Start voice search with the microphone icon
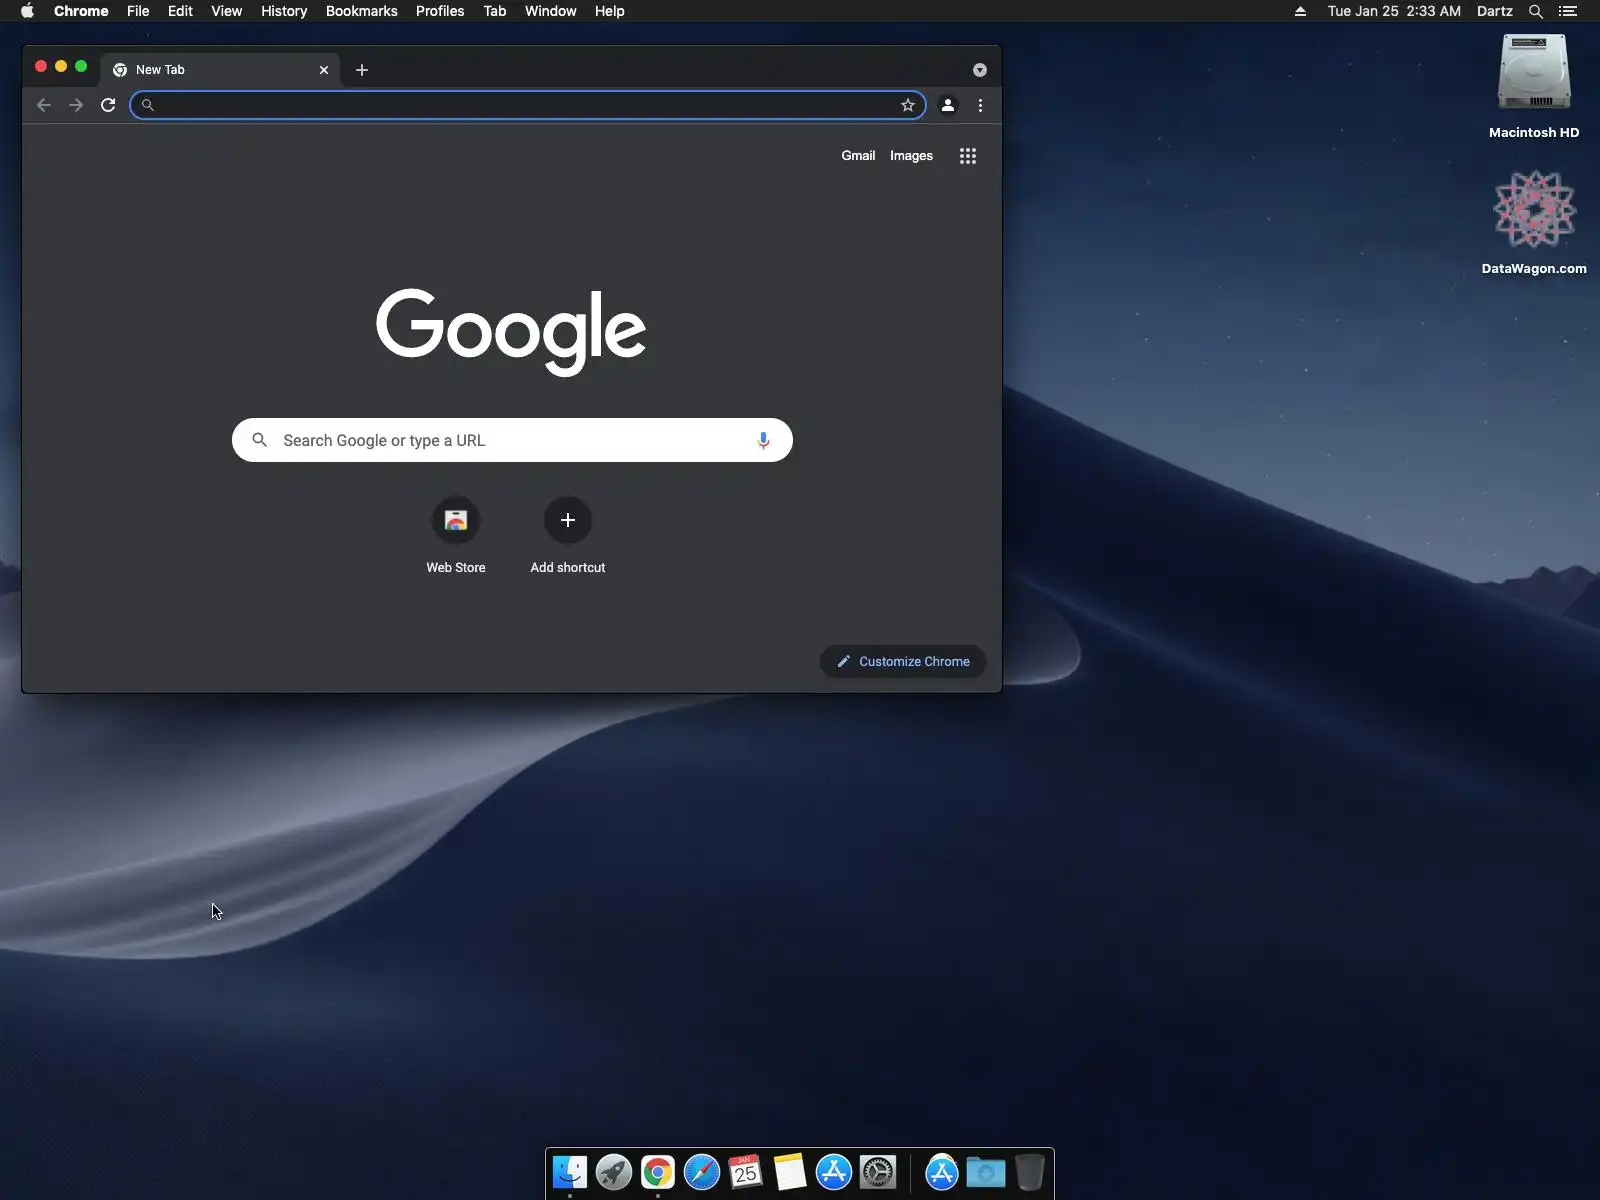 (763, 440)
